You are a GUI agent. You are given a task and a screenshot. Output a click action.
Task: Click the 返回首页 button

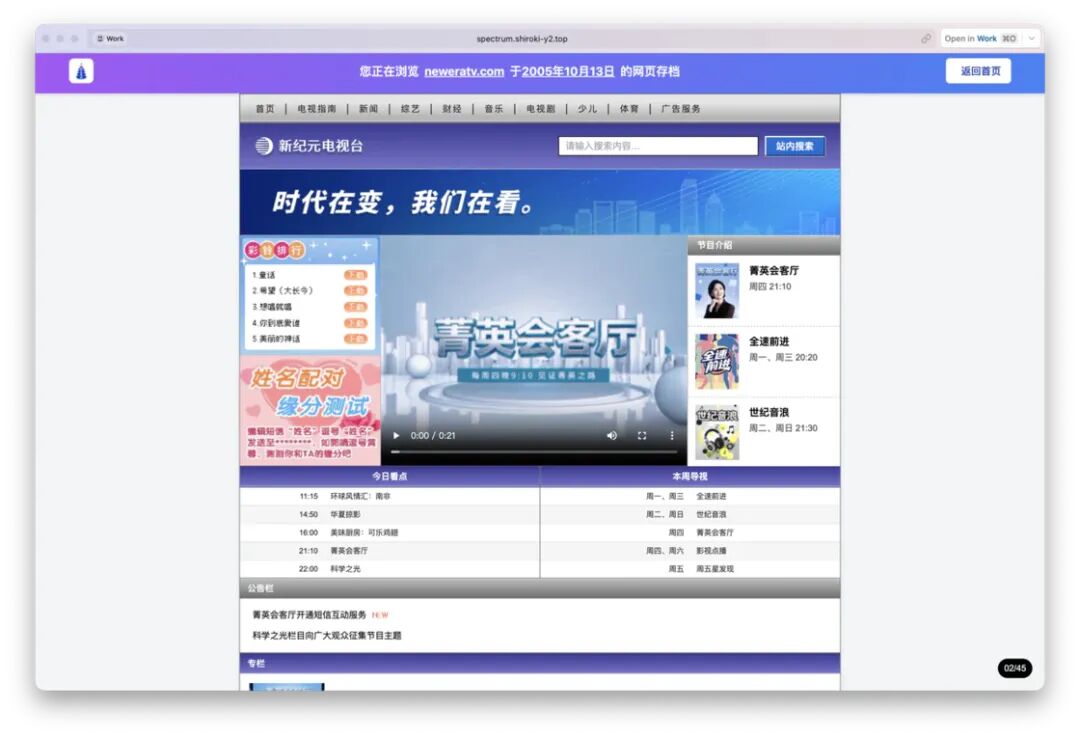click(979, 71)
